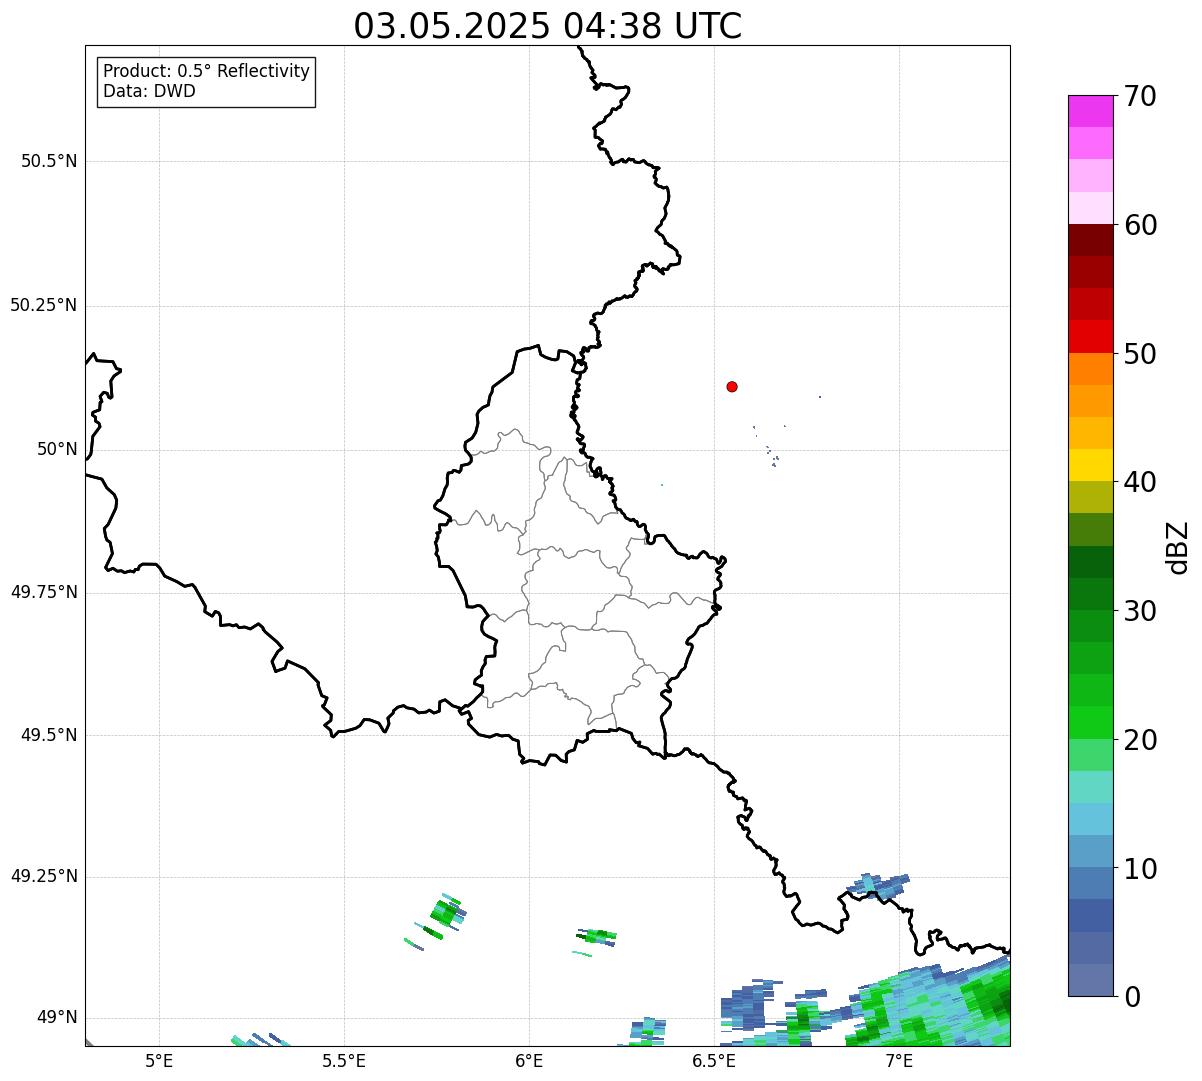The image size is (1202, 1081).
Task: Click the colorbar tick label "30"
Action: pos(1140,611)
